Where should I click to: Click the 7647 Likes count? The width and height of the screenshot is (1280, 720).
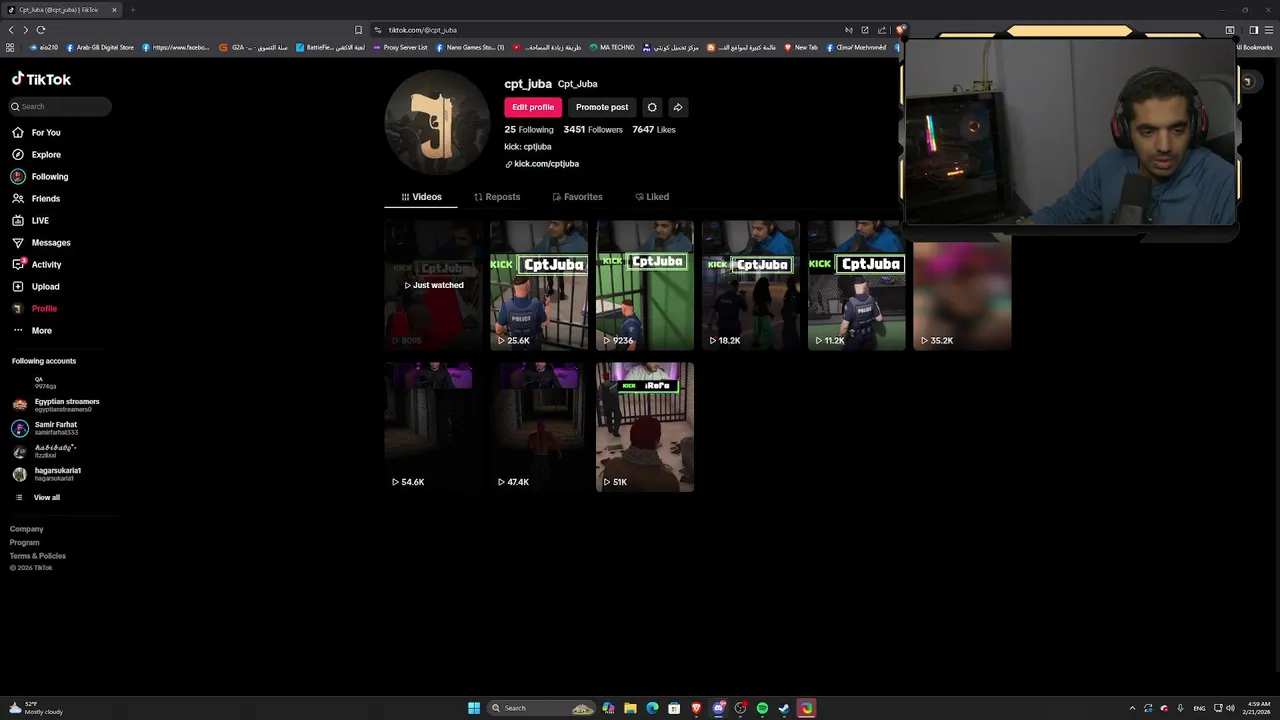(x=654, y=130)
